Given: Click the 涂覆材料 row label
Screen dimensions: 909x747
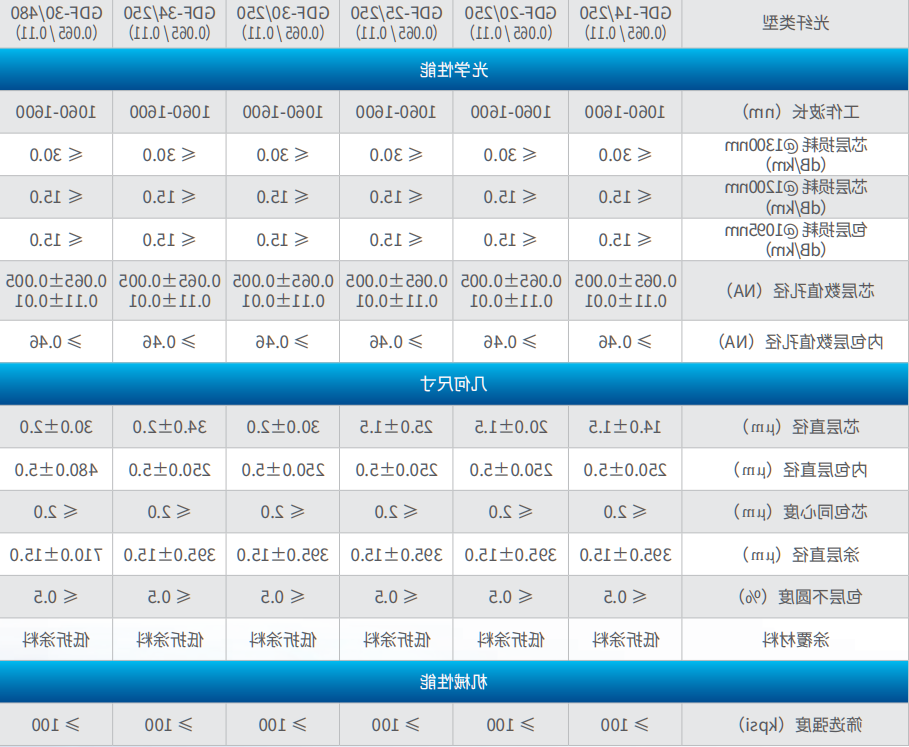Looking at the screenshot, I should tap(795, 640).
